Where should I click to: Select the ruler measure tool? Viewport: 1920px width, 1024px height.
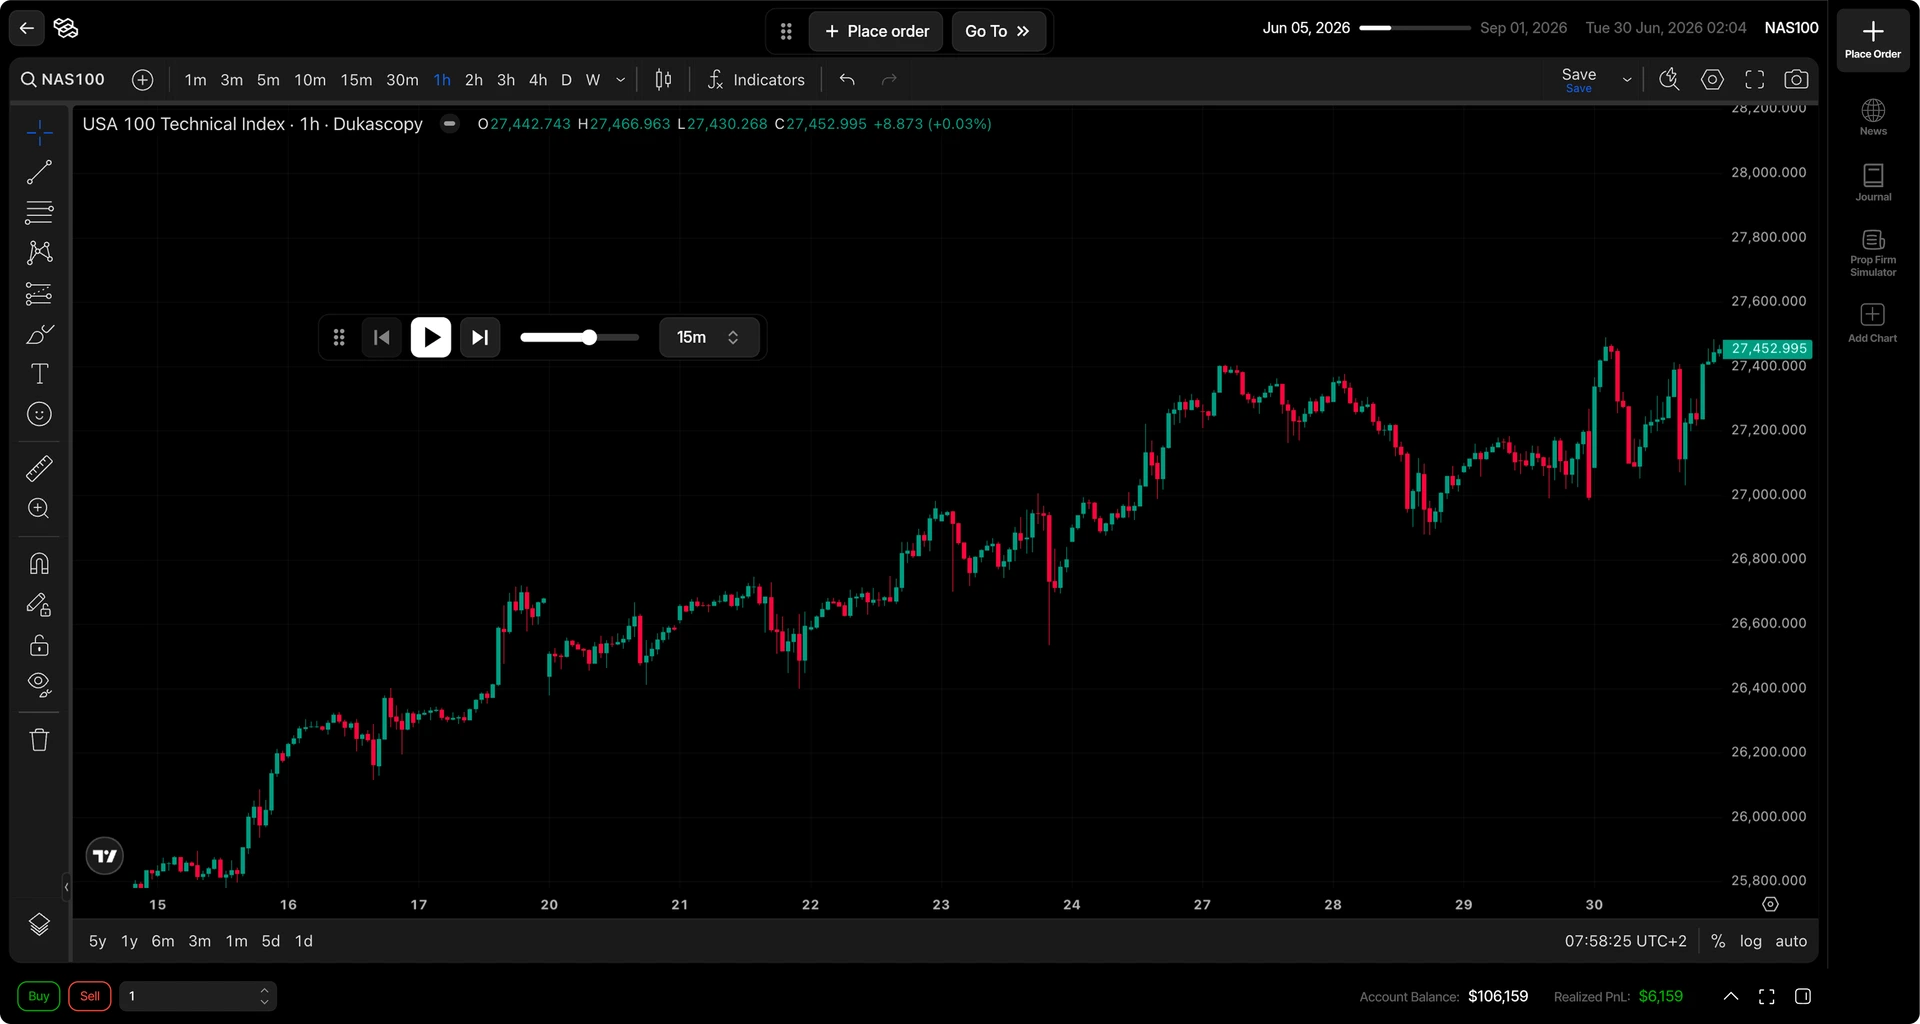click(x=39, y=468)
